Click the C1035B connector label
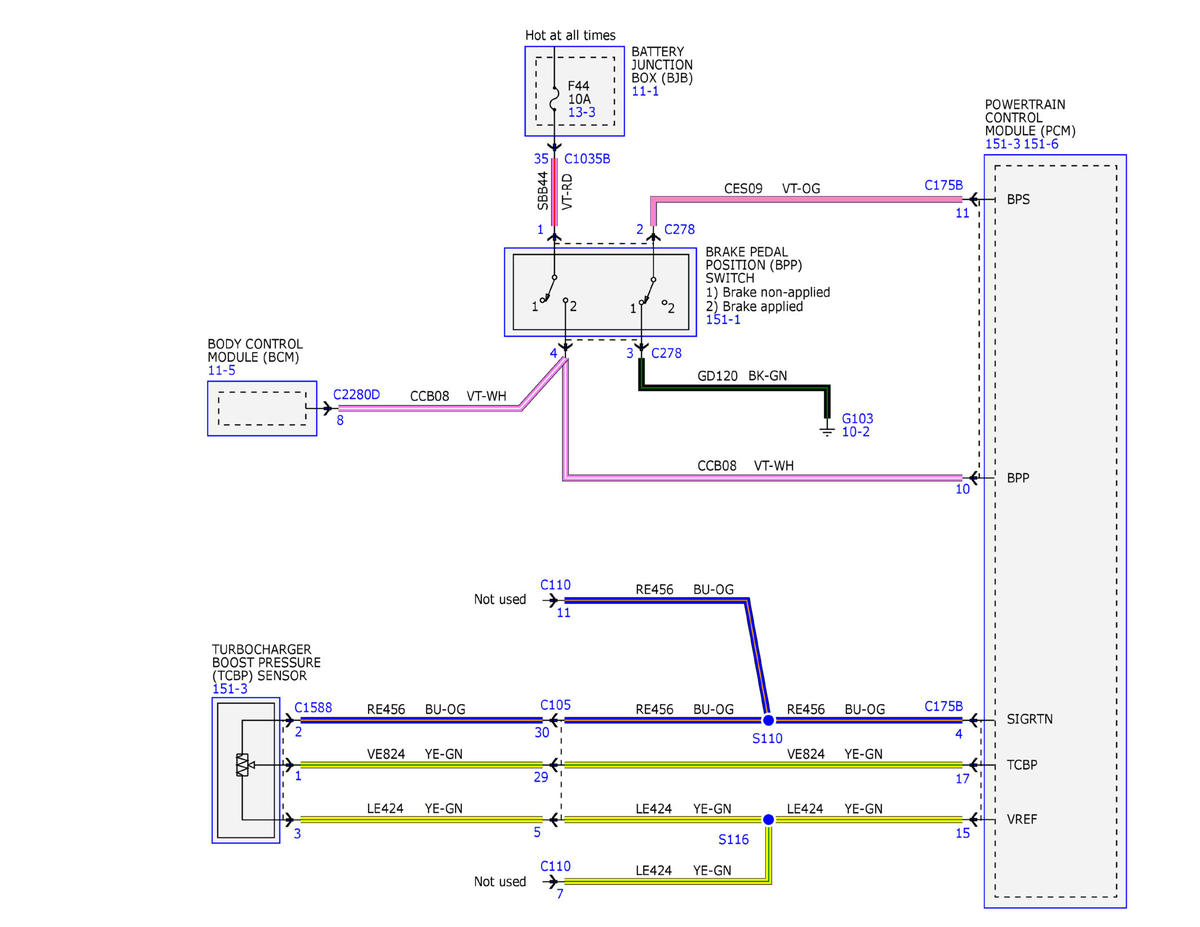1200x927 pixels. coord(587,158)
